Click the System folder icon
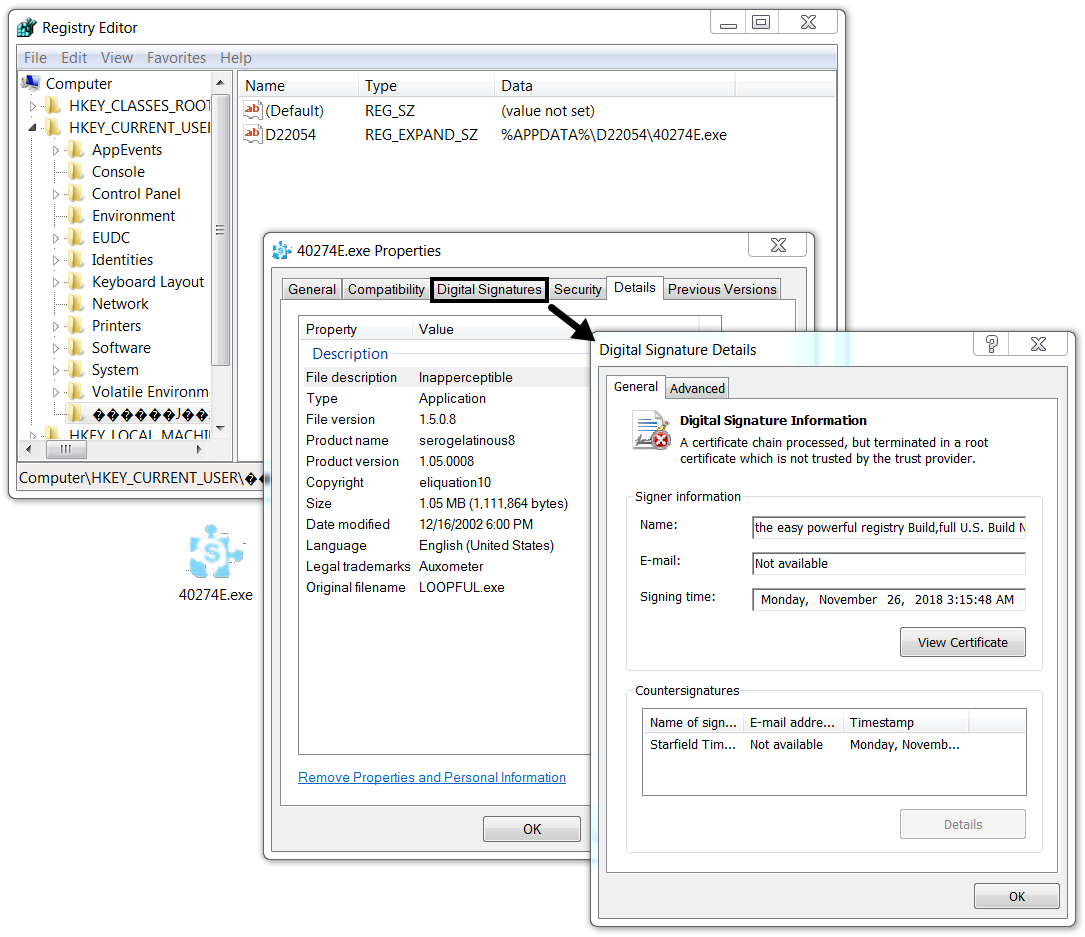This screenshot has height=937, width=1085. (x=76, y=370)
